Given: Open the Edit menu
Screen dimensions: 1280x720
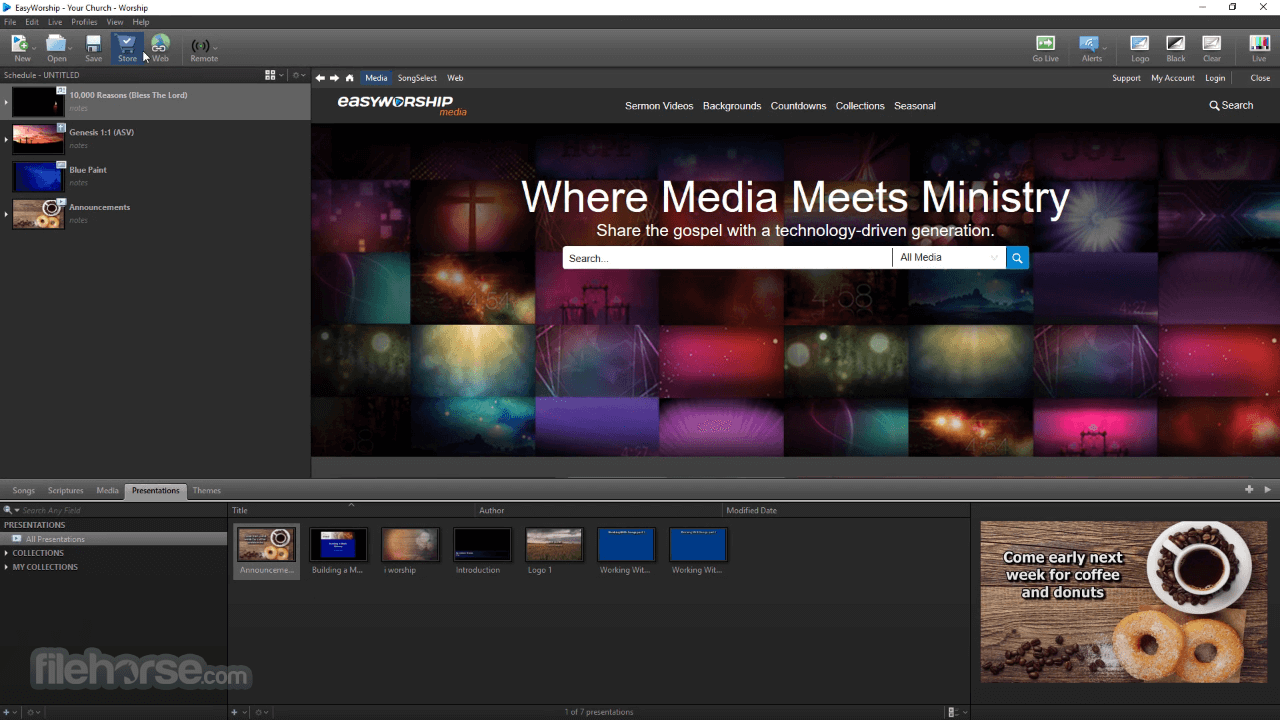Looking at the screenshot, I should [32, 22].
